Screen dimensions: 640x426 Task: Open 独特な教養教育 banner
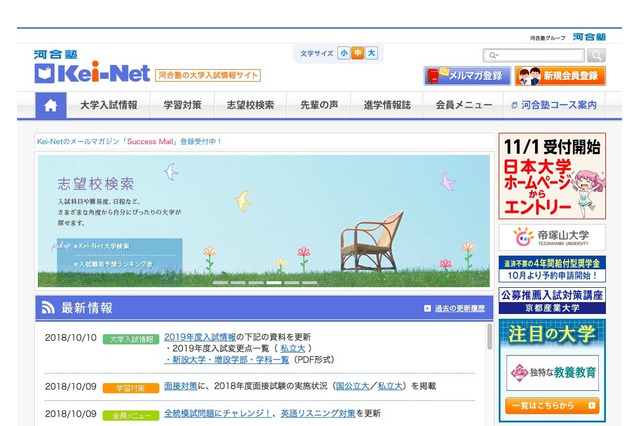point(552,373)
